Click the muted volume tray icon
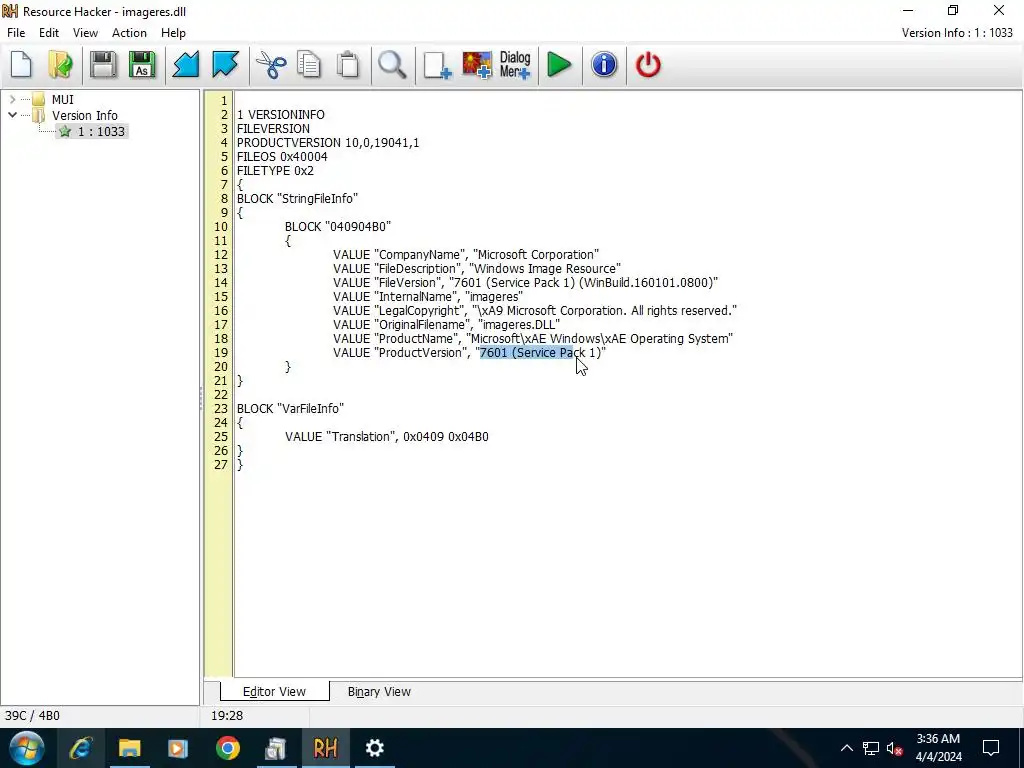1024x768 pixels. click(894, 748)
